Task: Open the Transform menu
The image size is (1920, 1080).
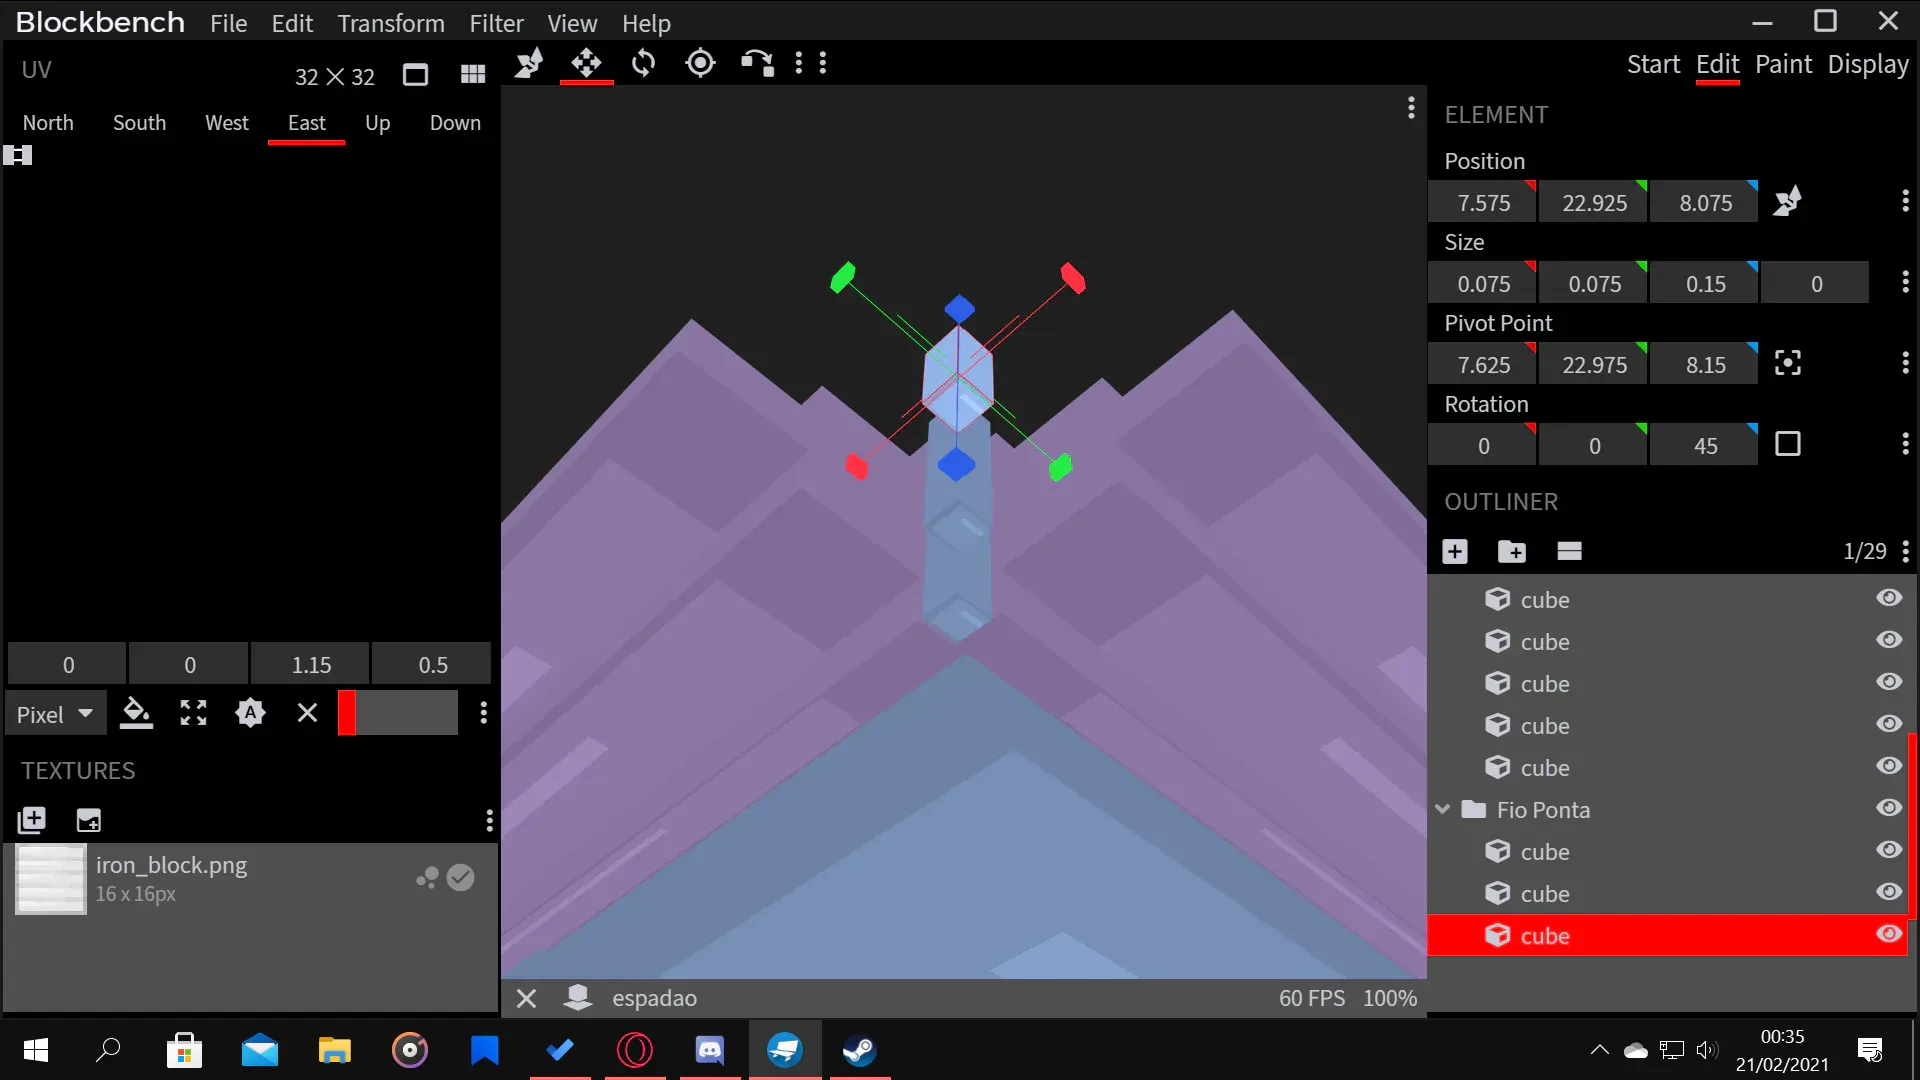Action: pyautogui.click(x=391, y=23)
